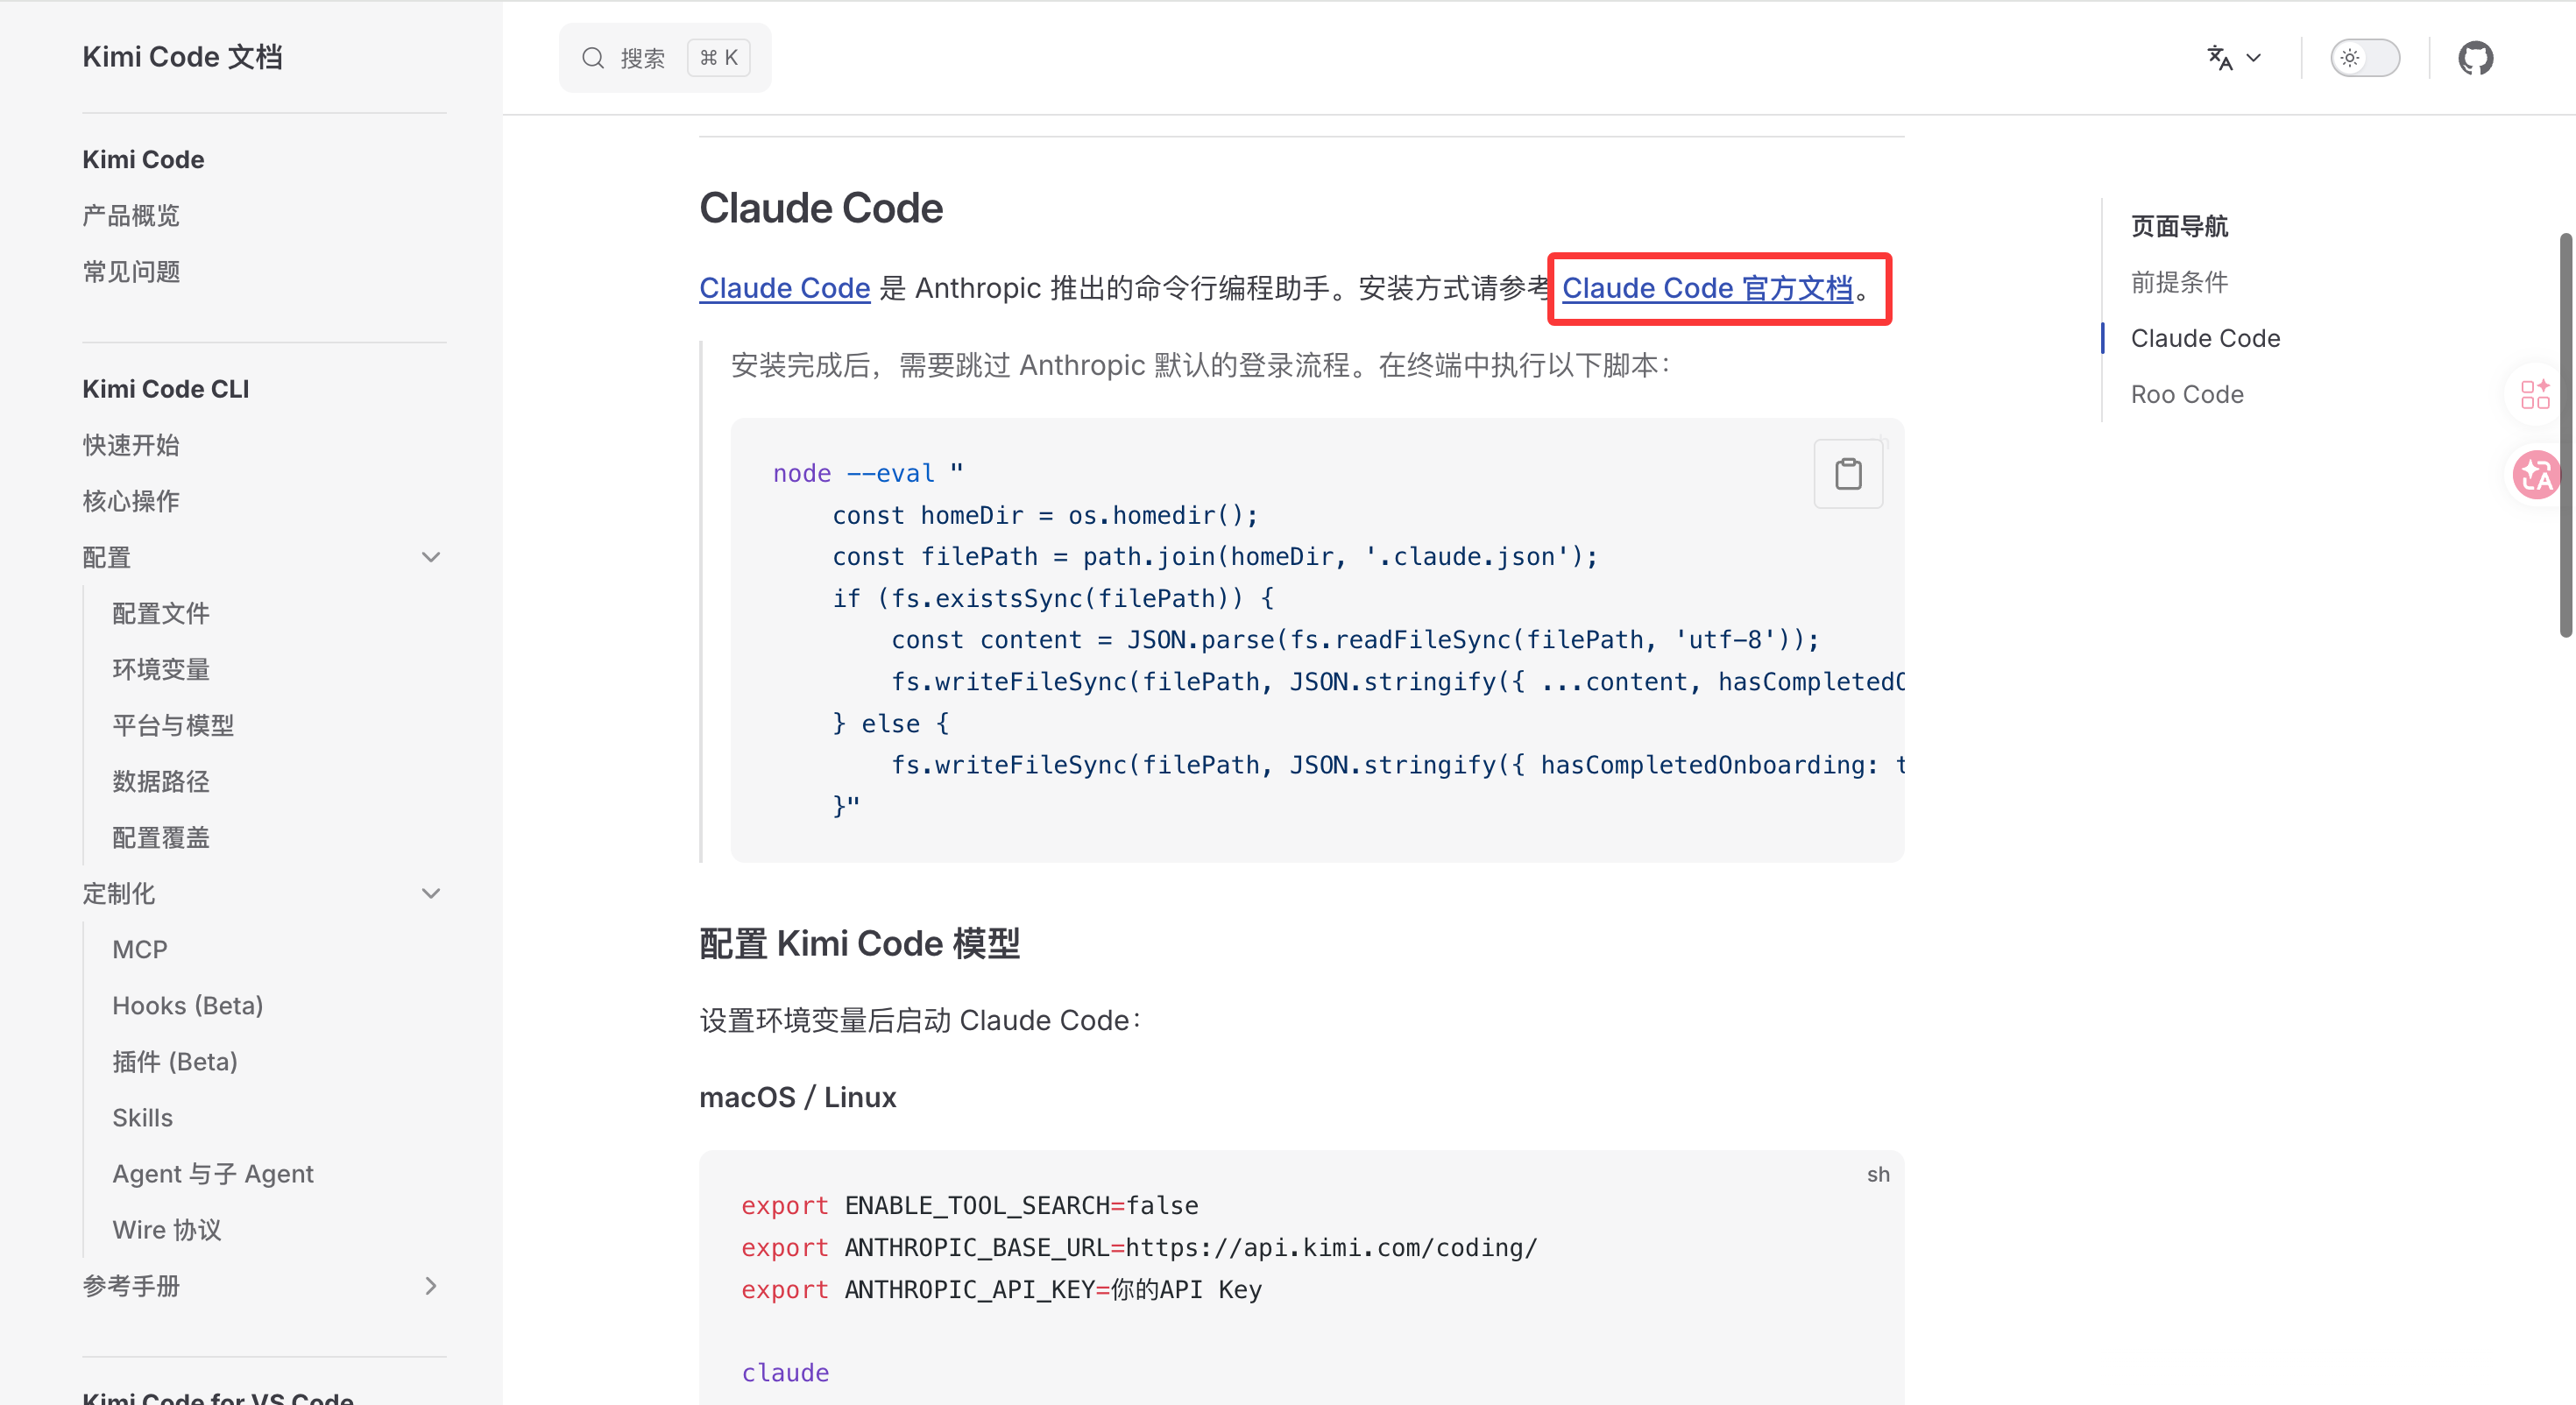
Task: Click the language translation icon
Action: [x=2219, y=58]
